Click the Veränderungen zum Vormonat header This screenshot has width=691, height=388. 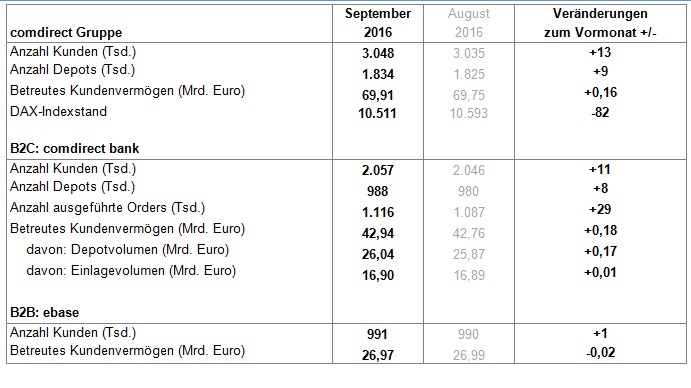[600, 23]
